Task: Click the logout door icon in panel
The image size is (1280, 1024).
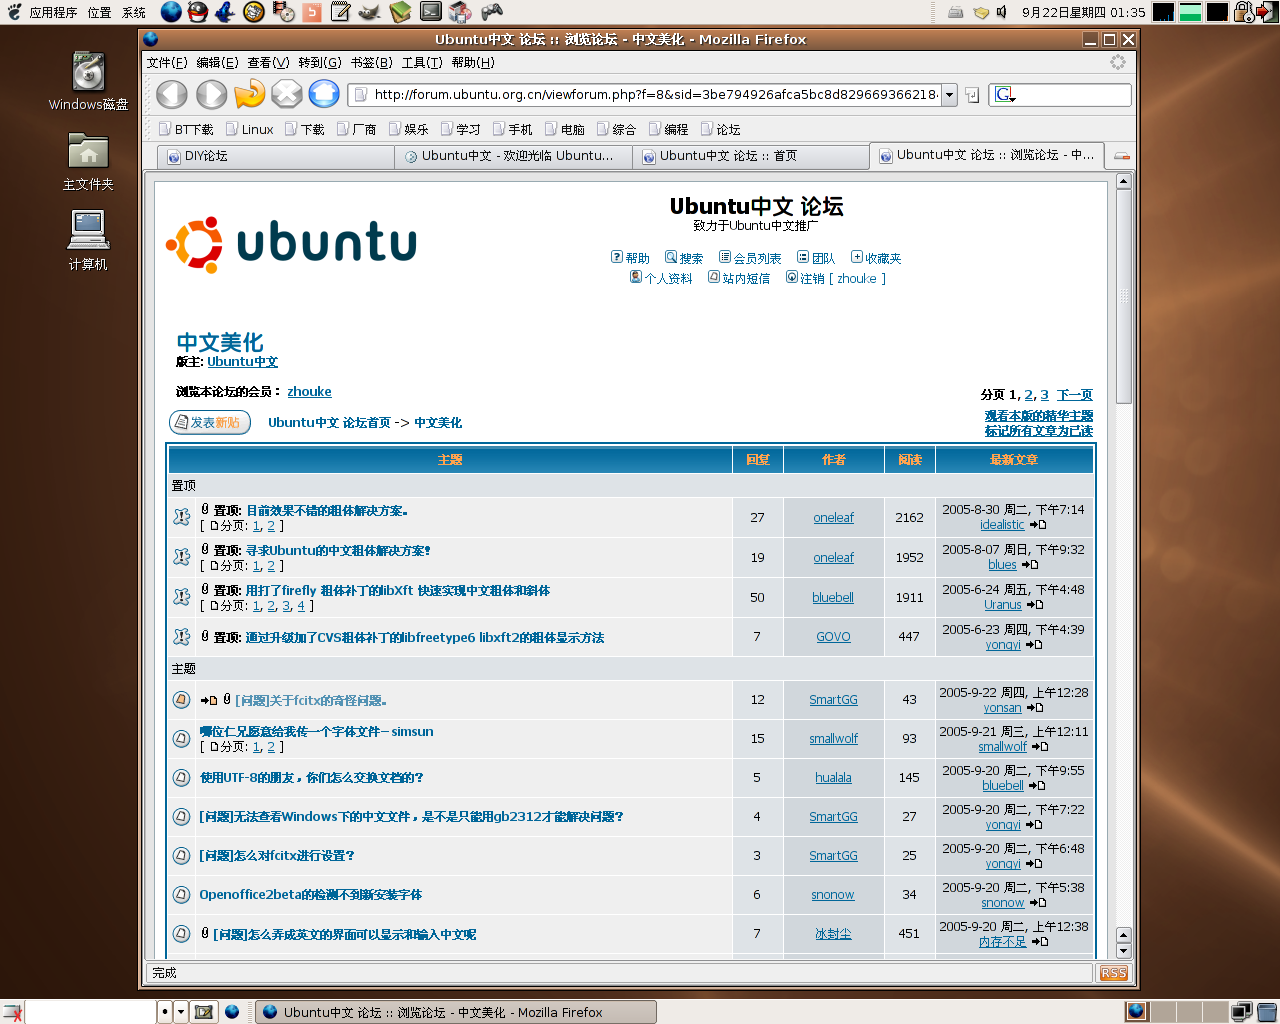Action: click(x=1266, y=12)
